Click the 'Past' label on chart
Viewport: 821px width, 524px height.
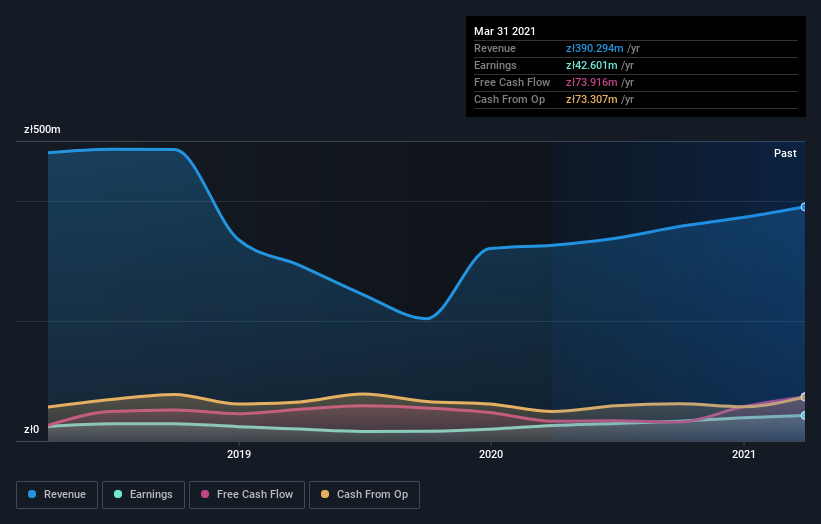click(785, 153)
